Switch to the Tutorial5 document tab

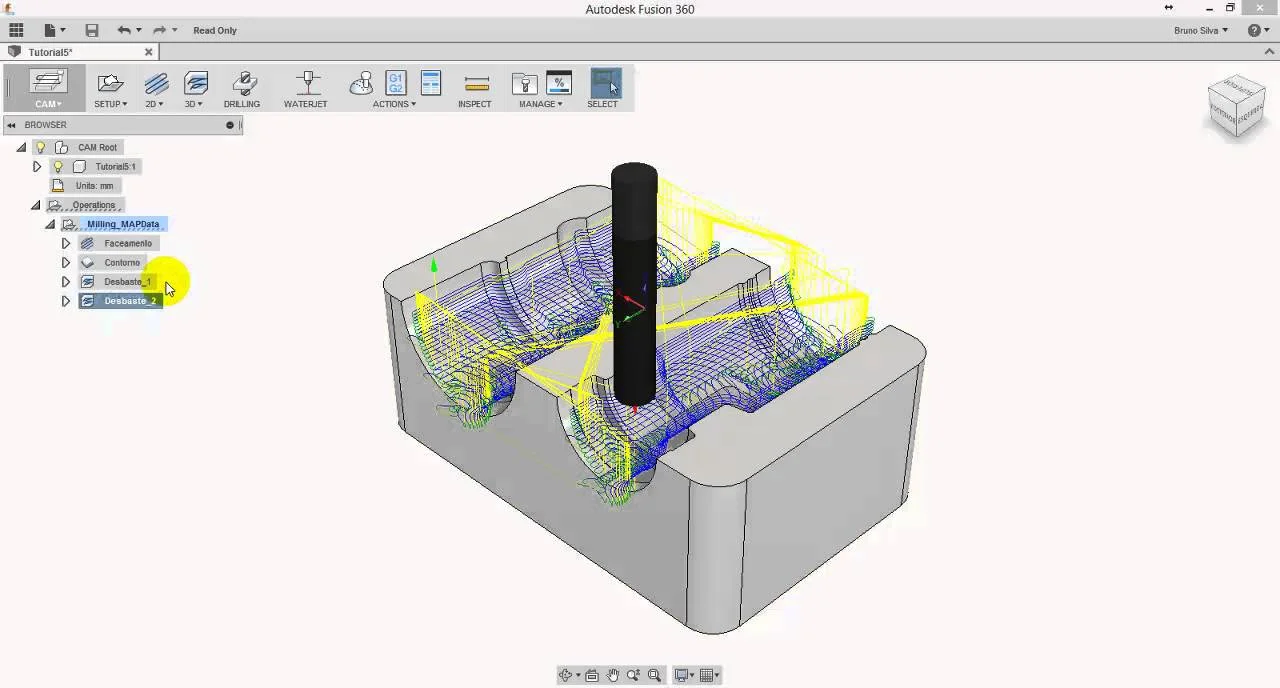pos(50,52)
